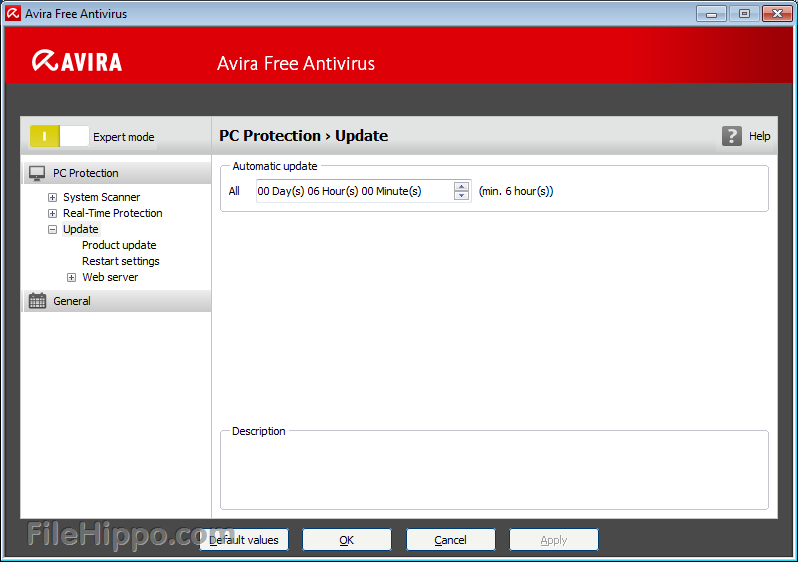The width and height of the screenshot is (798, 562).
Task: Minimize the Avira Free Antivirus window
Action: [x=711, y=14]
